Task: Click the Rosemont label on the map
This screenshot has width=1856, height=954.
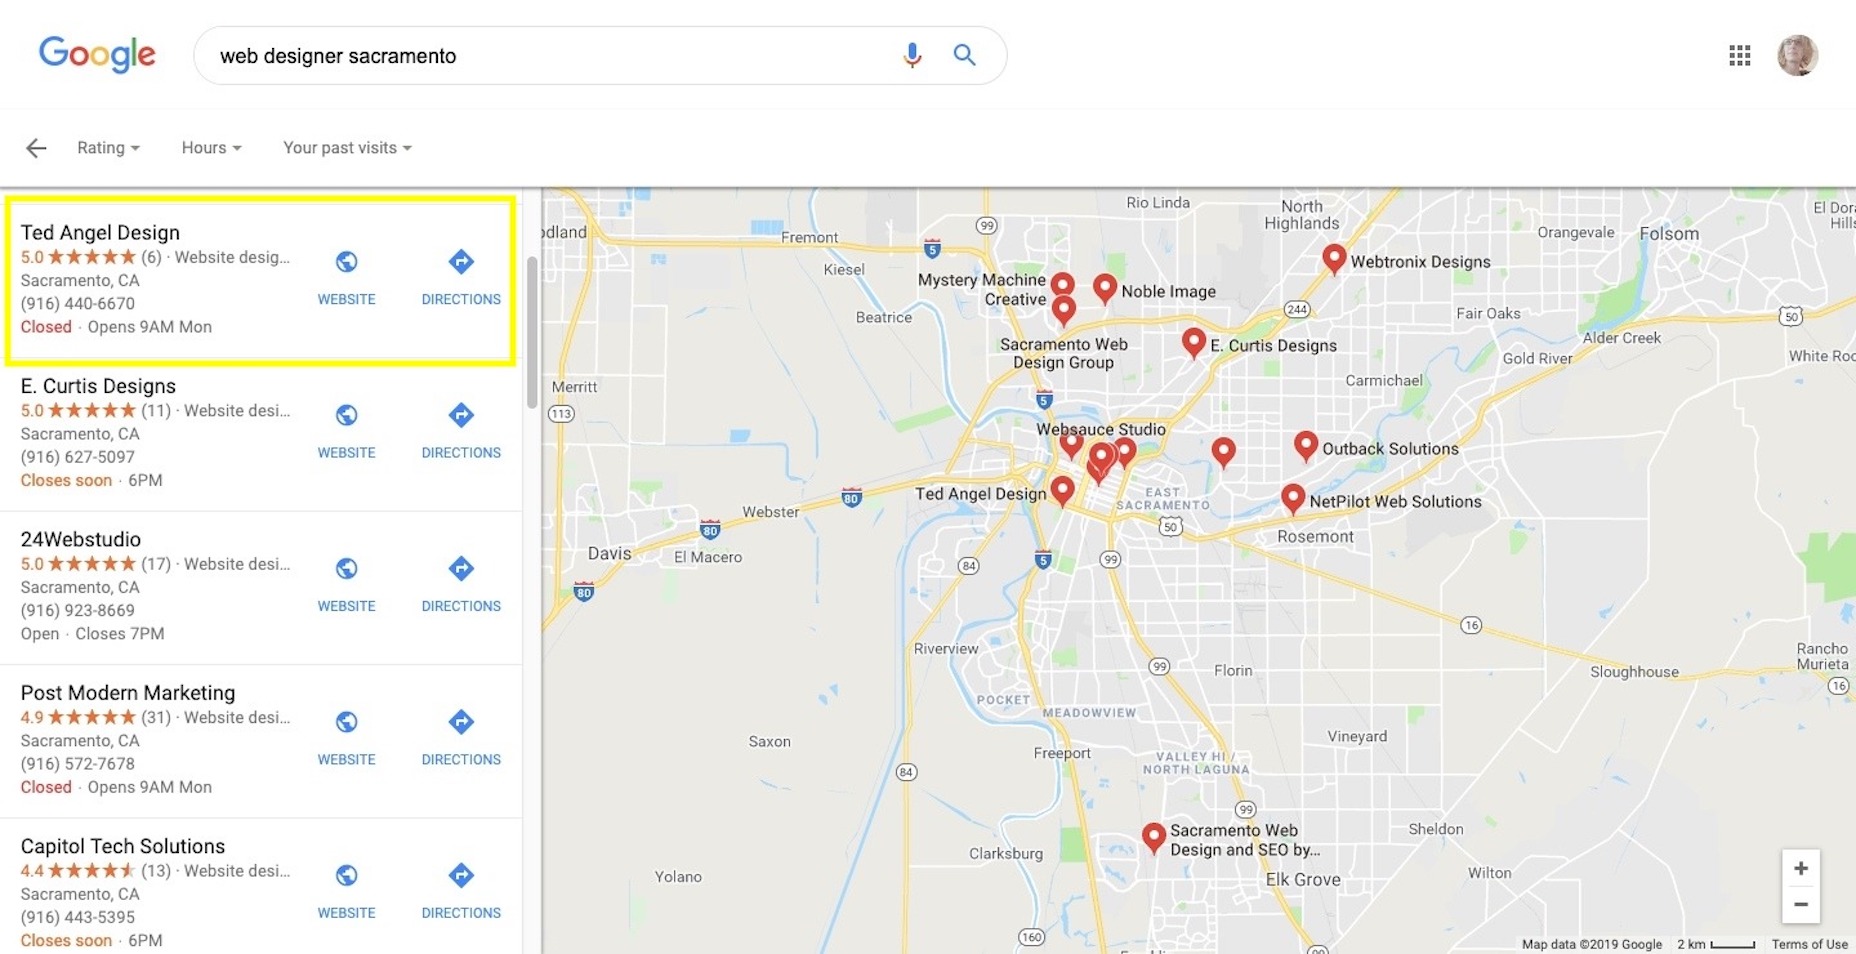Action: click(1315, 537)
